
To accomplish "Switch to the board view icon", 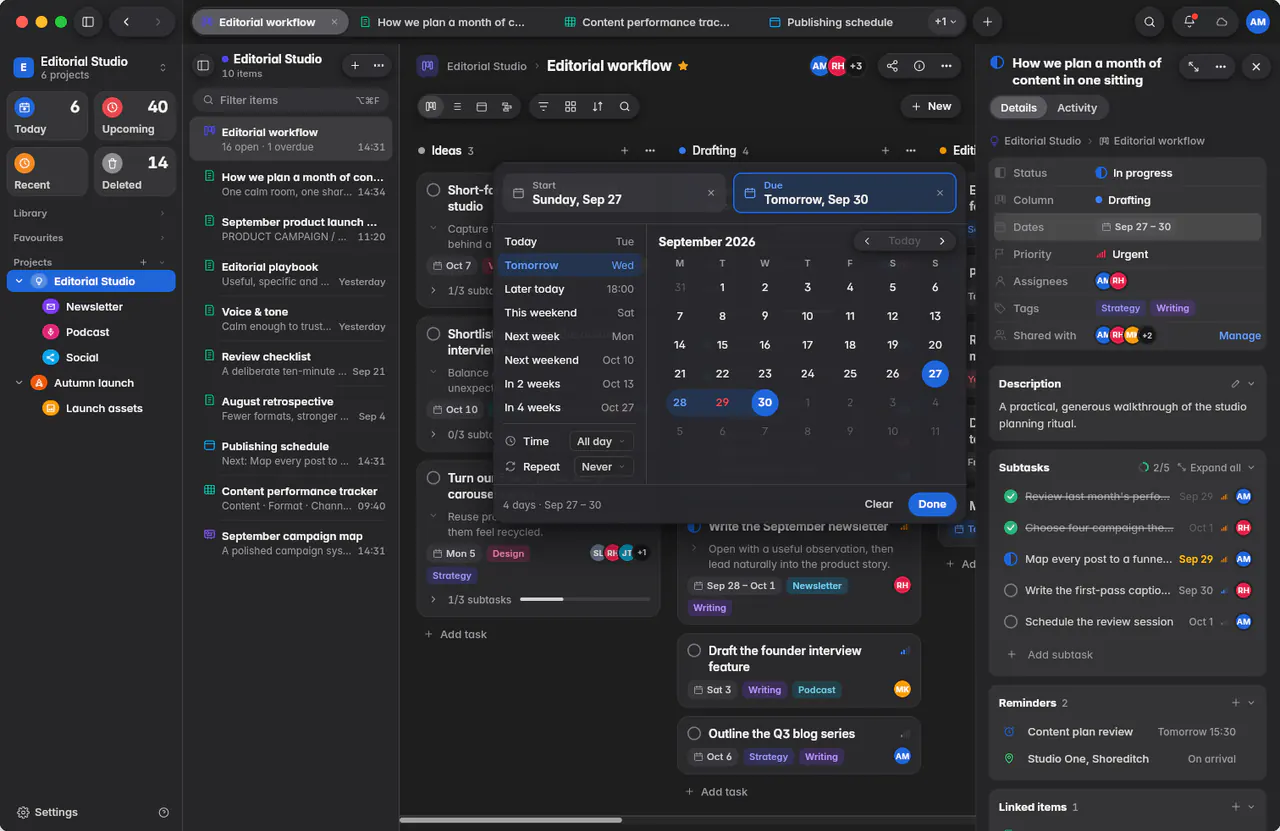I will pos(431,106).
